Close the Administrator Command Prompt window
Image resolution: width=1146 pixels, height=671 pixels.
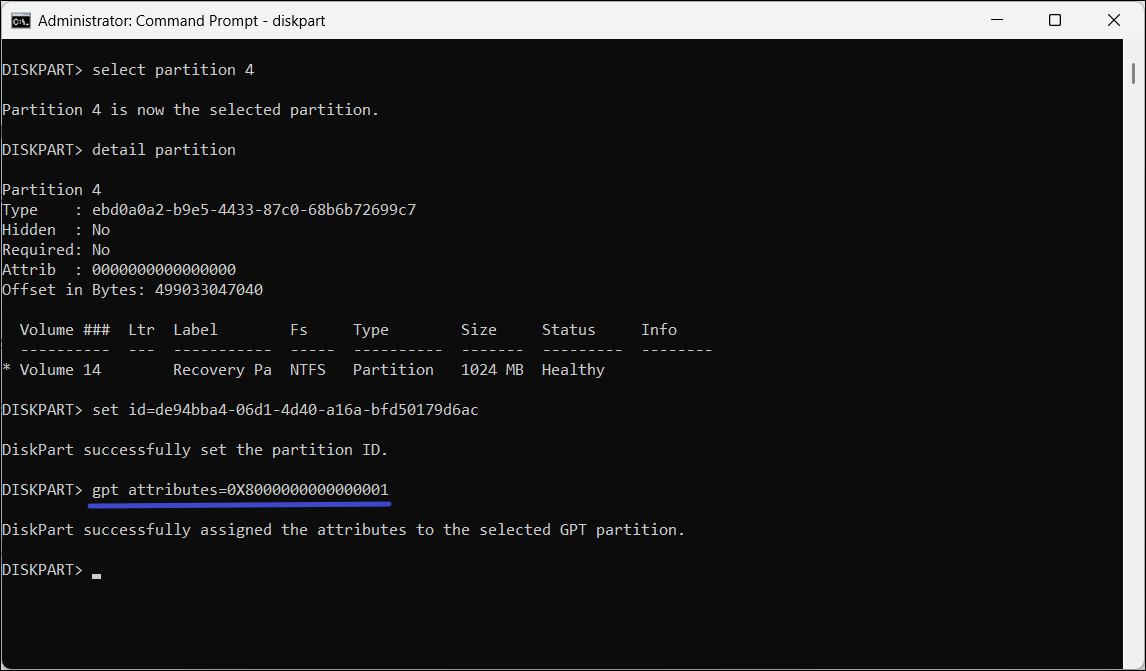1114,20
